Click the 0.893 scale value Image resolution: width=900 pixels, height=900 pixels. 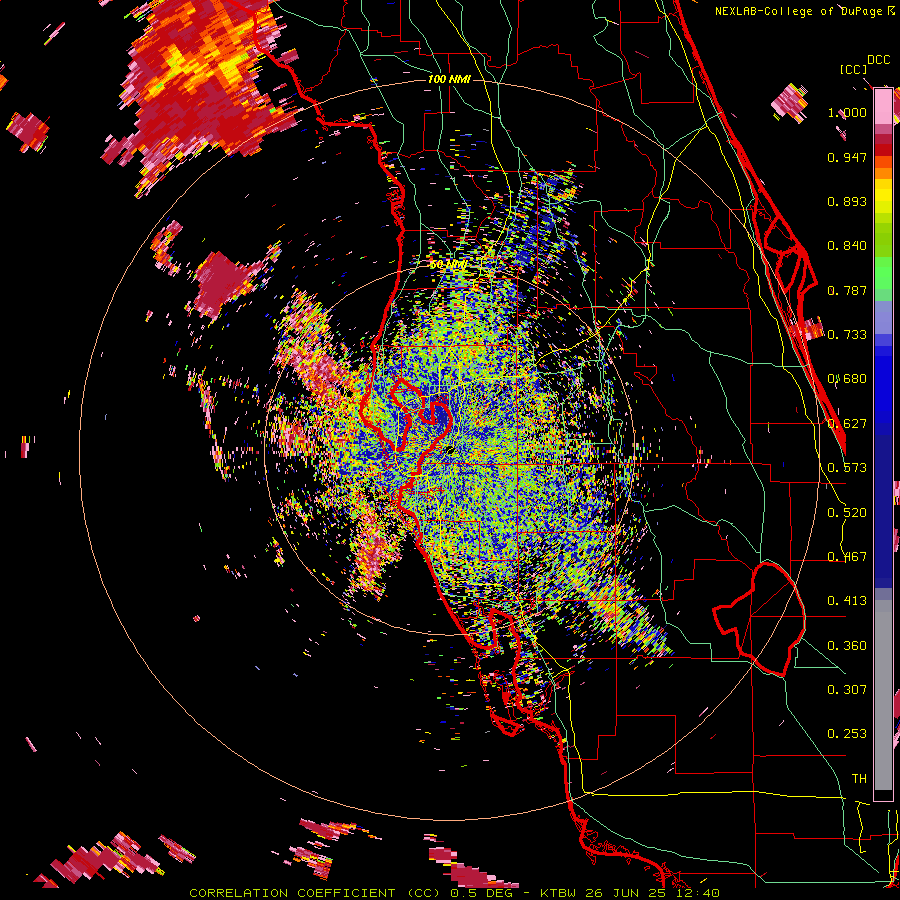click(847, 201)
